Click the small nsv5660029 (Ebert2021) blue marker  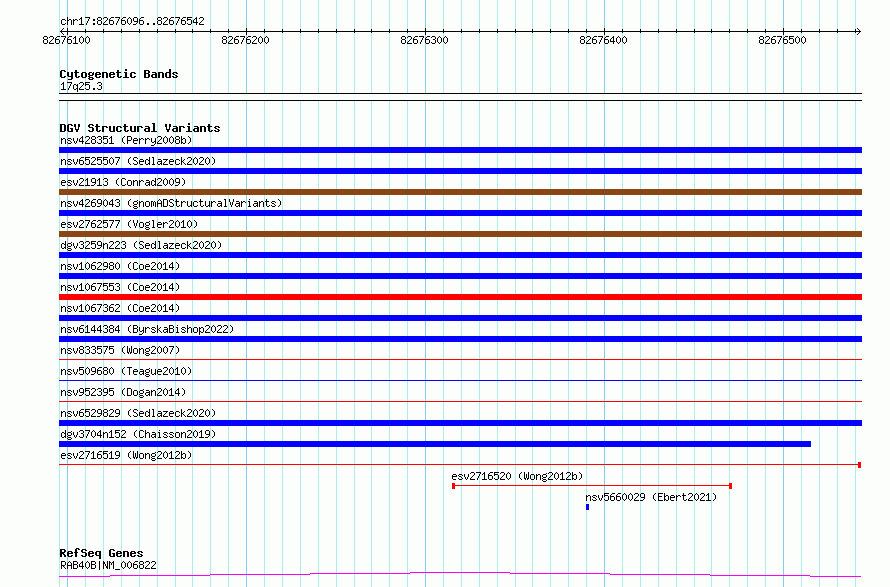tap(587, 507)
